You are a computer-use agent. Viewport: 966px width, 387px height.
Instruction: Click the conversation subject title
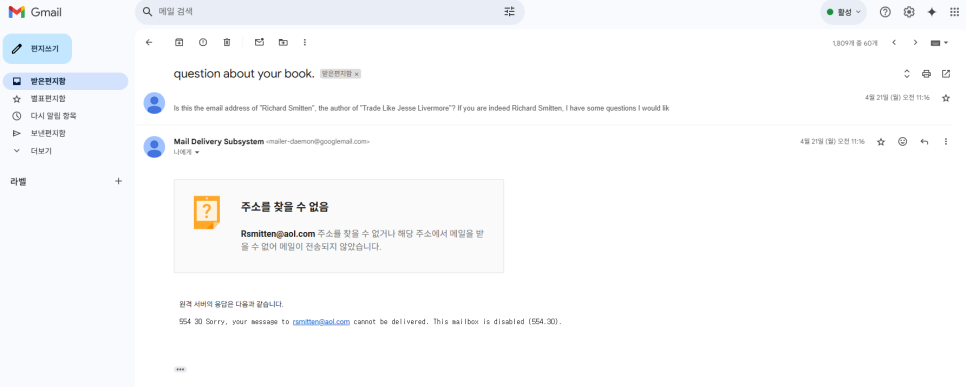244,73
